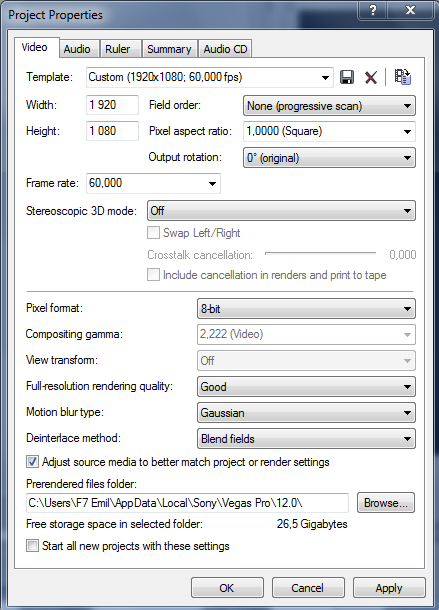This screenshot has width=439, height=610.
Task: Check Start all new projects with these settings
Action: click(x=32, y=546)
